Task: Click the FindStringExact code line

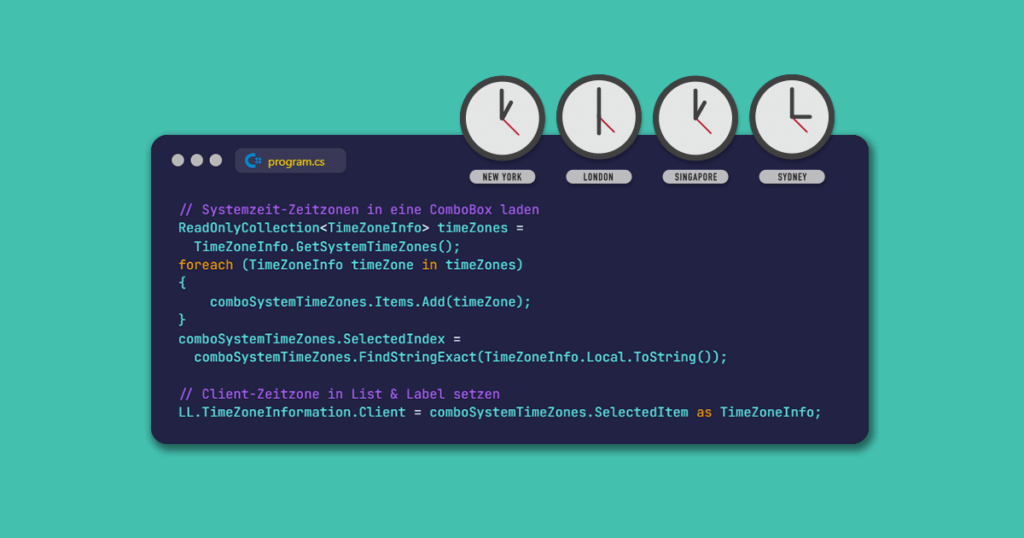Action: (460, 357)
